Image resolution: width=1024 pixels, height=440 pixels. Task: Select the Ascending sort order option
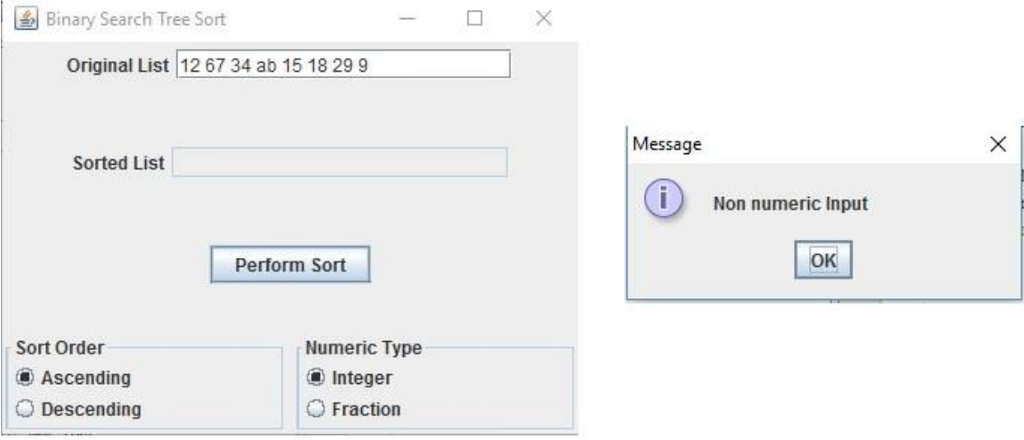tap(73, 378)
